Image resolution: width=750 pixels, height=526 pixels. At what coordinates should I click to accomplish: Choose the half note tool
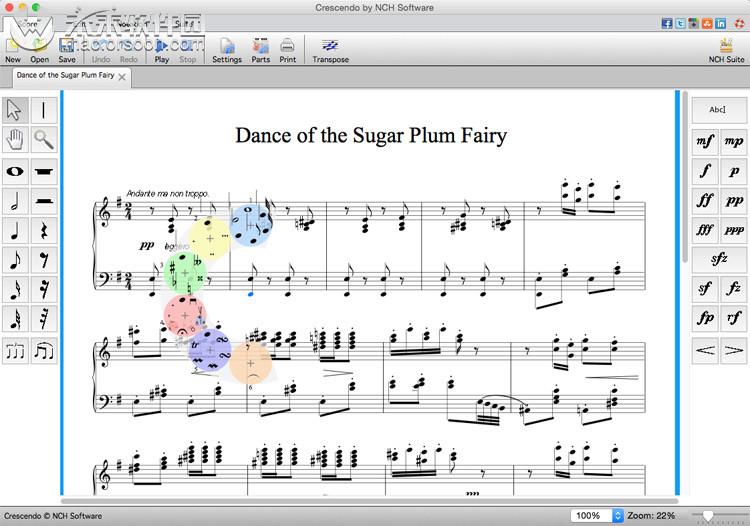(x=15, y=201)
